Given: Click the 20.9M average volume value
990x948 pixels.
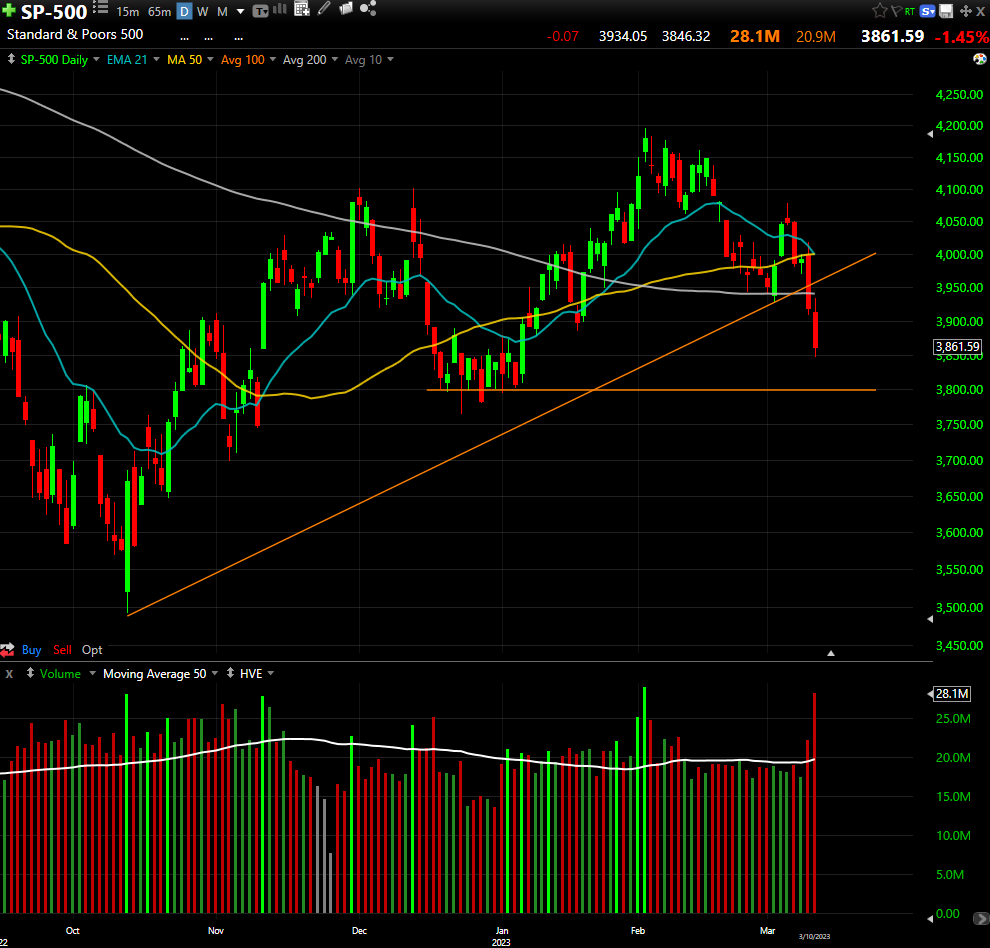Looking at the screenshot, I should (x=816, y=37).
